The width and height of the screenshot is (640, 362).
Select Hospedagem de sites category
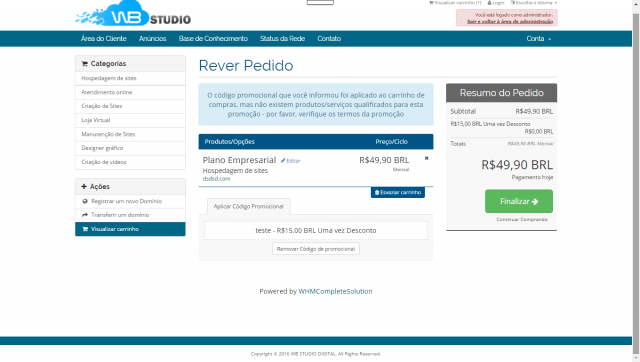tap(130, 78)
